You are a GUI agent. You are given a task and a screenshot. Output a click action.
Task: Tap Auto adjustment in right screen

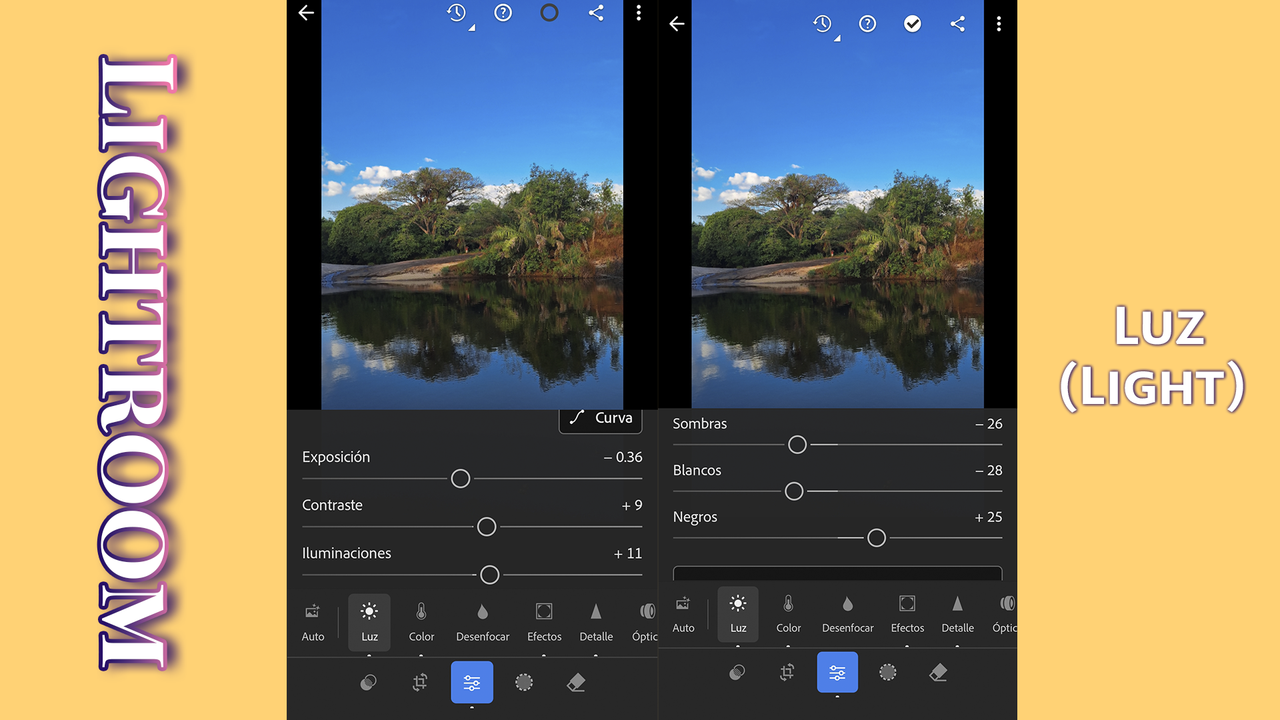pos(684,615)
